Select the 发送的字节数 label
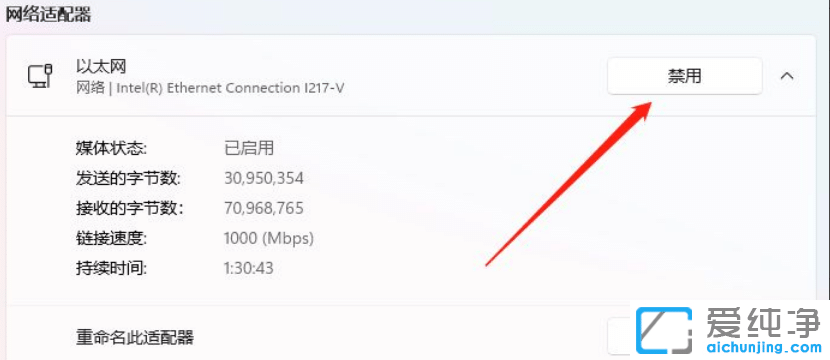This screenshot has height=360, width=830. tap(129, 178)
